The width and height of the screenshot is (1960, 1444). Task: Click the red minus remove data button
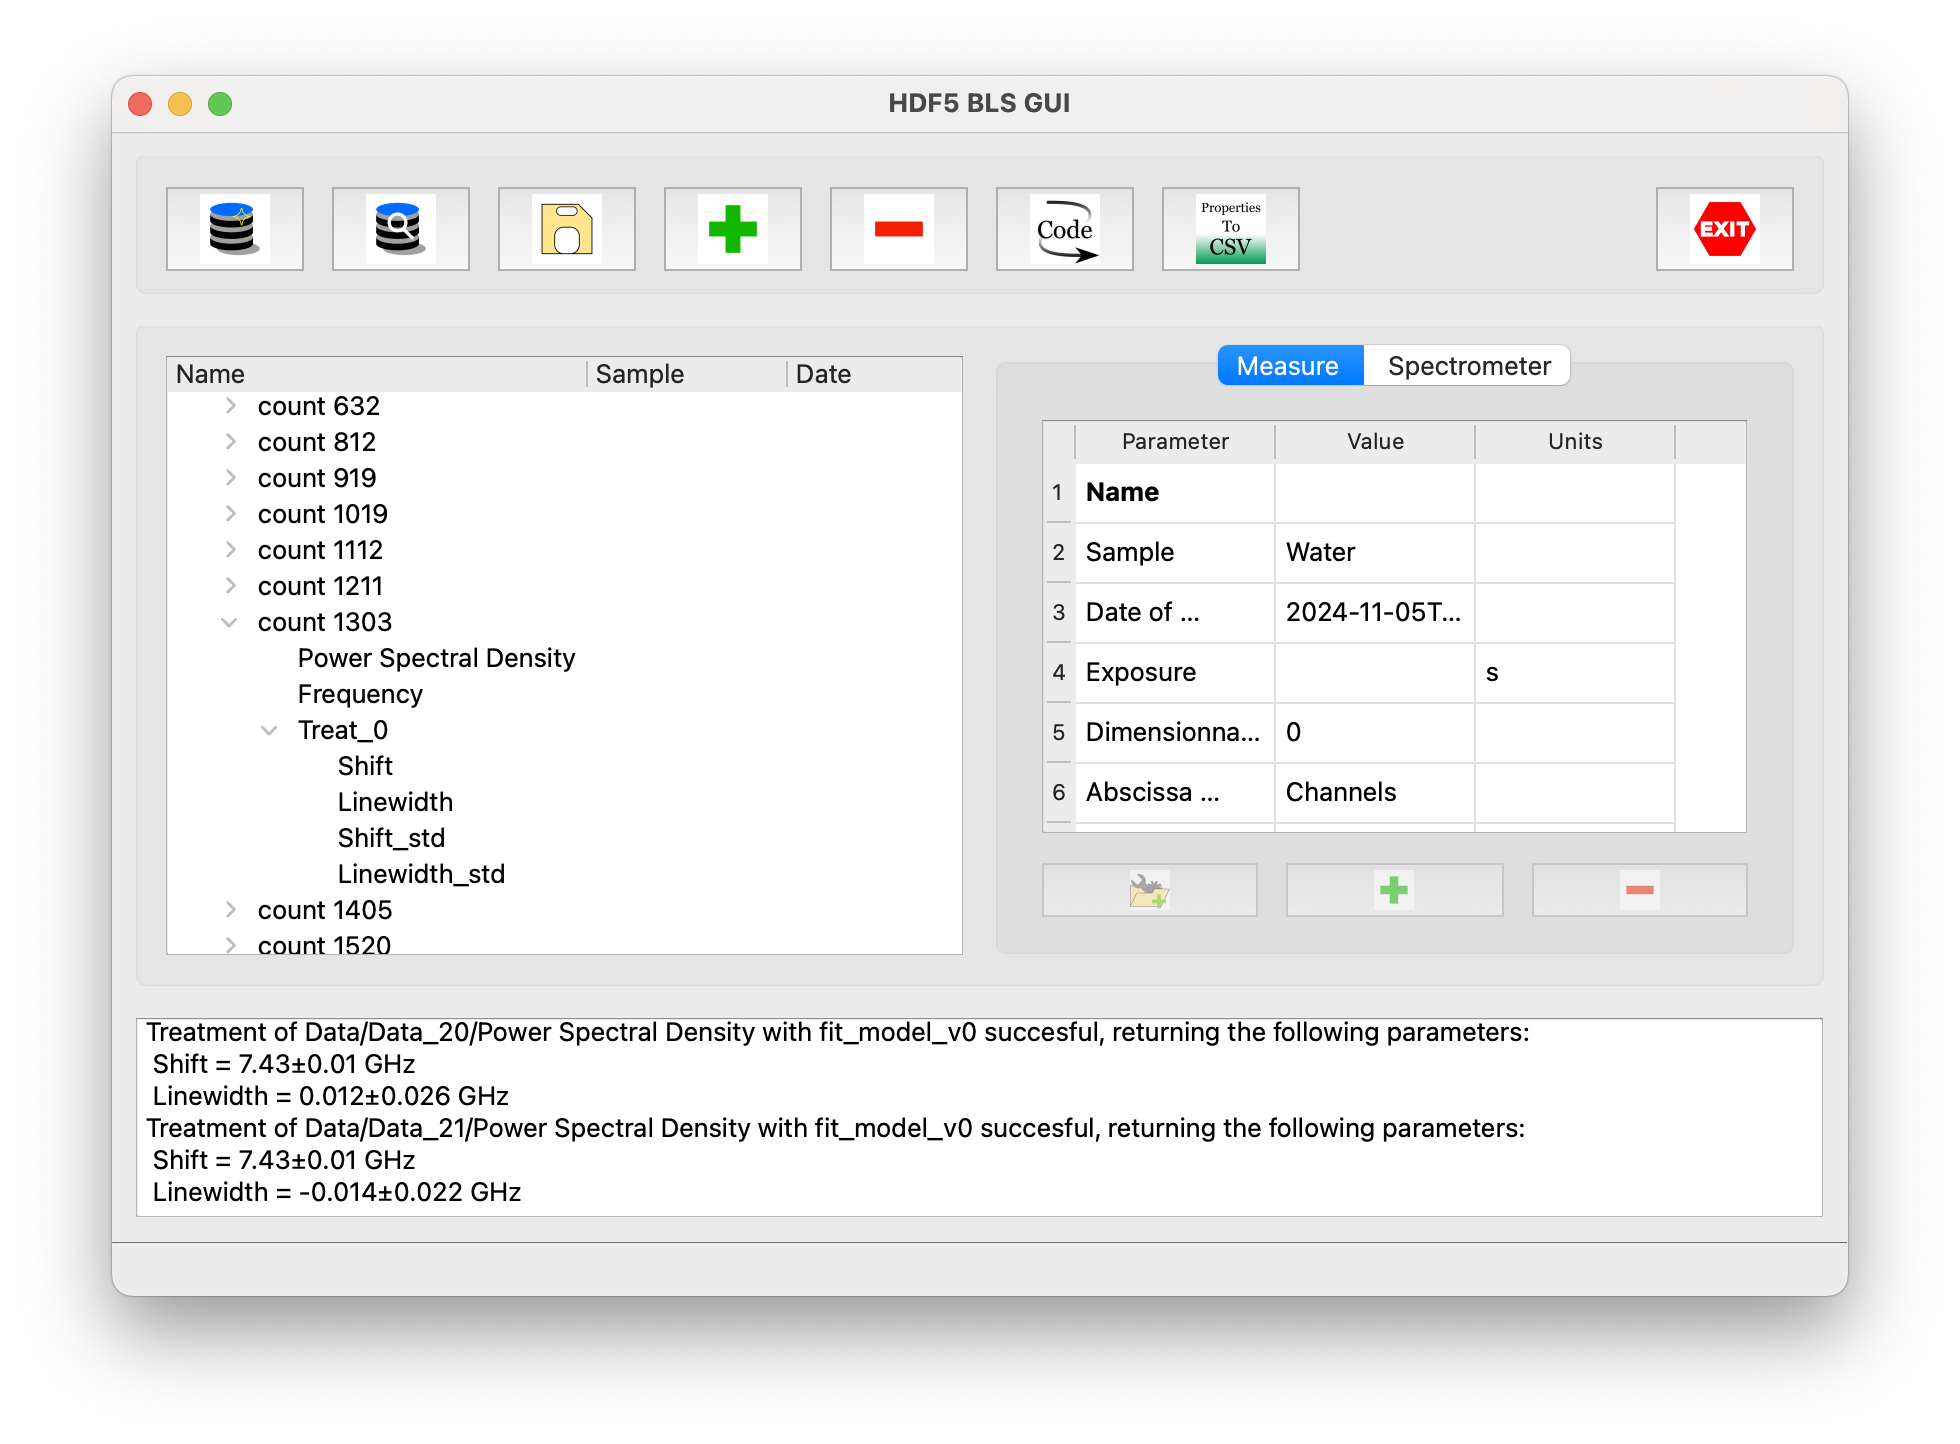click(898, 229)
